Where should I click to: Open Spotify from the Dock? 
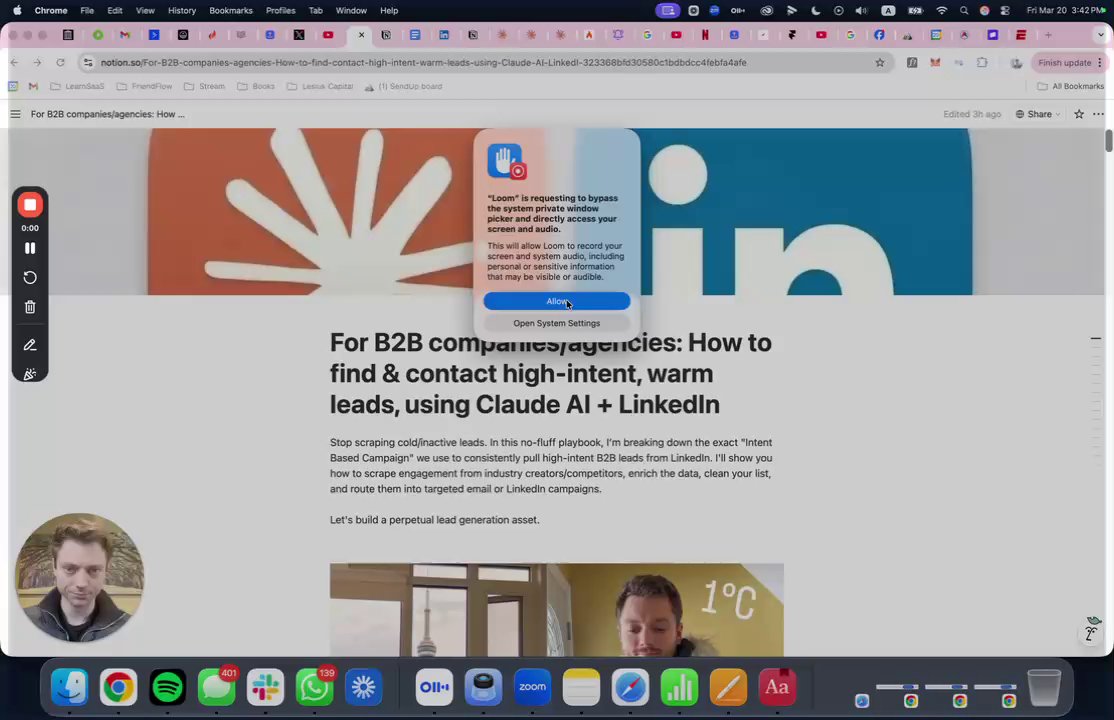coord(168,687)
